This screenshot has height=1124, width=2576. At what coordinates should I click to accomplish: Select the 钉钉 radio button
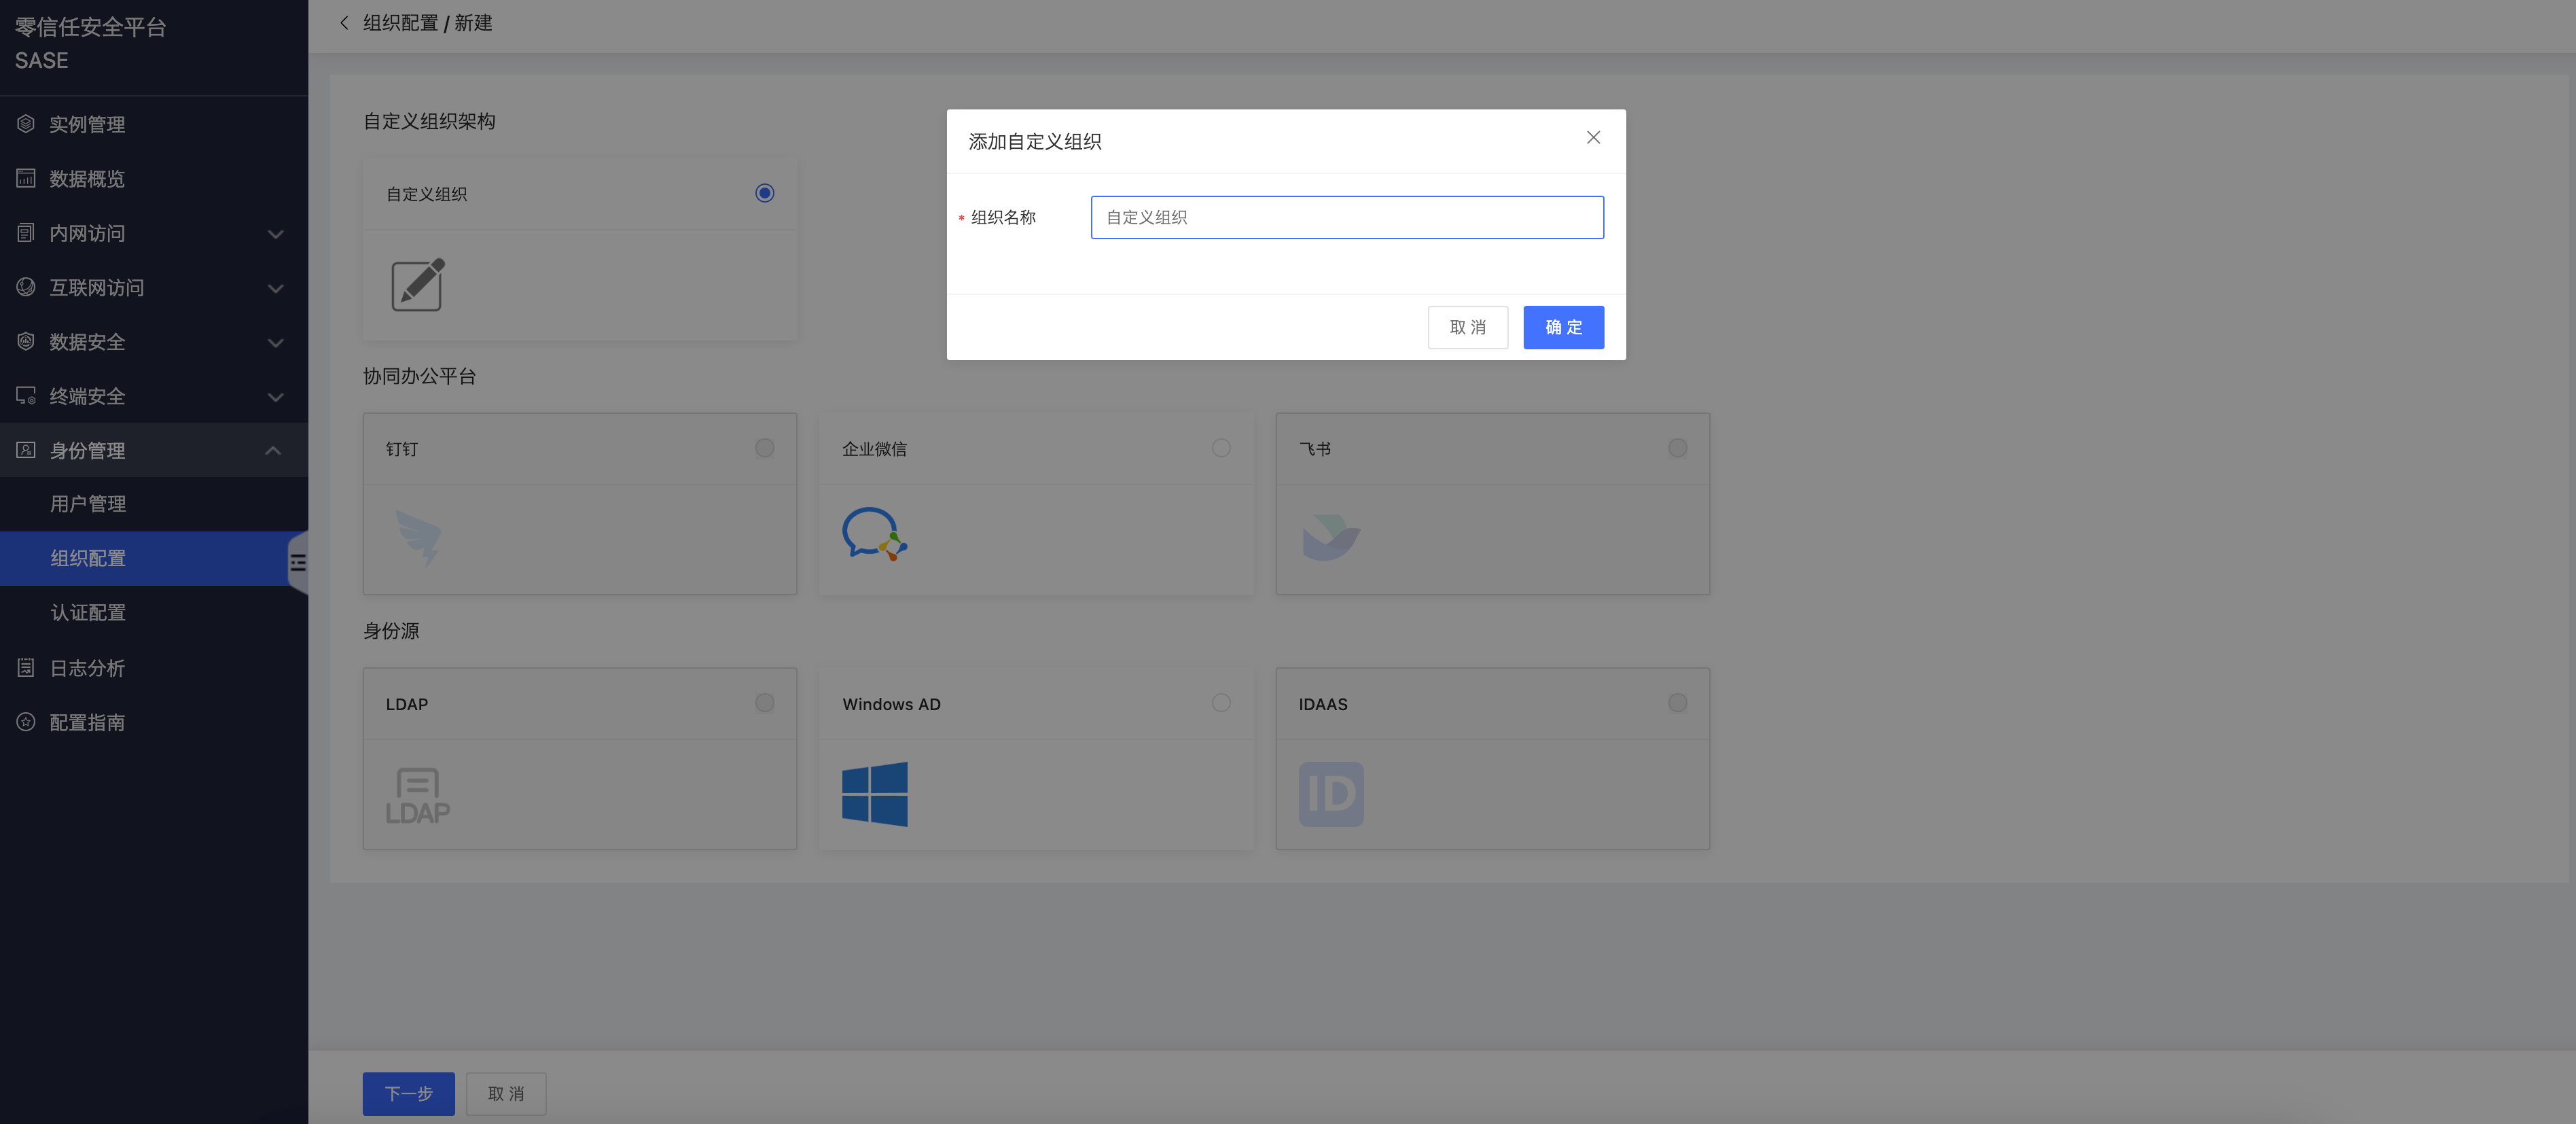(x=765, y=448)
